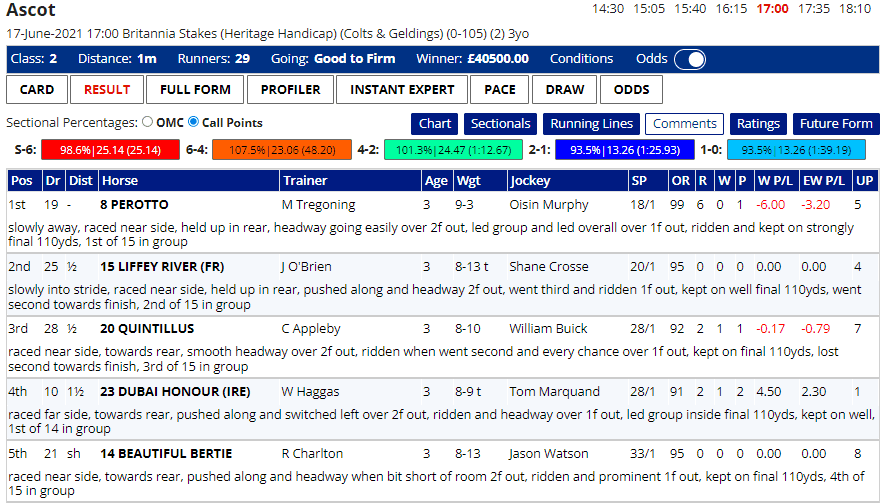Open the CARD tab
Screen dimensions: 881x503
(x=37, y=90)
